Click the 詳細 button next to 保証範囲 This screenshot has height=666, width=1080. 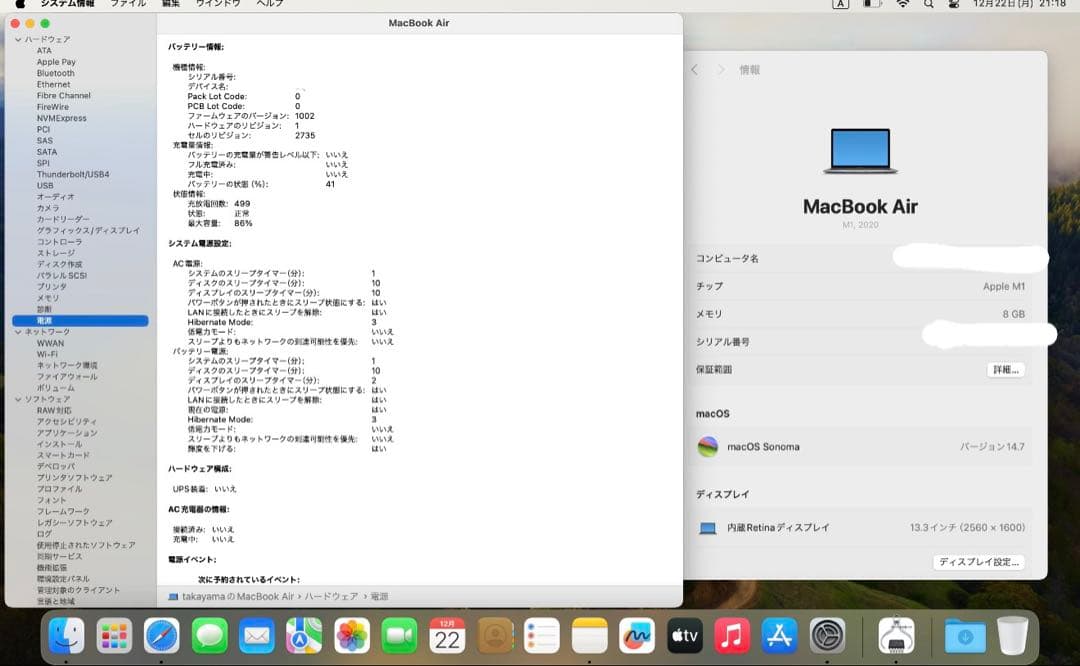click(1007, 369)
